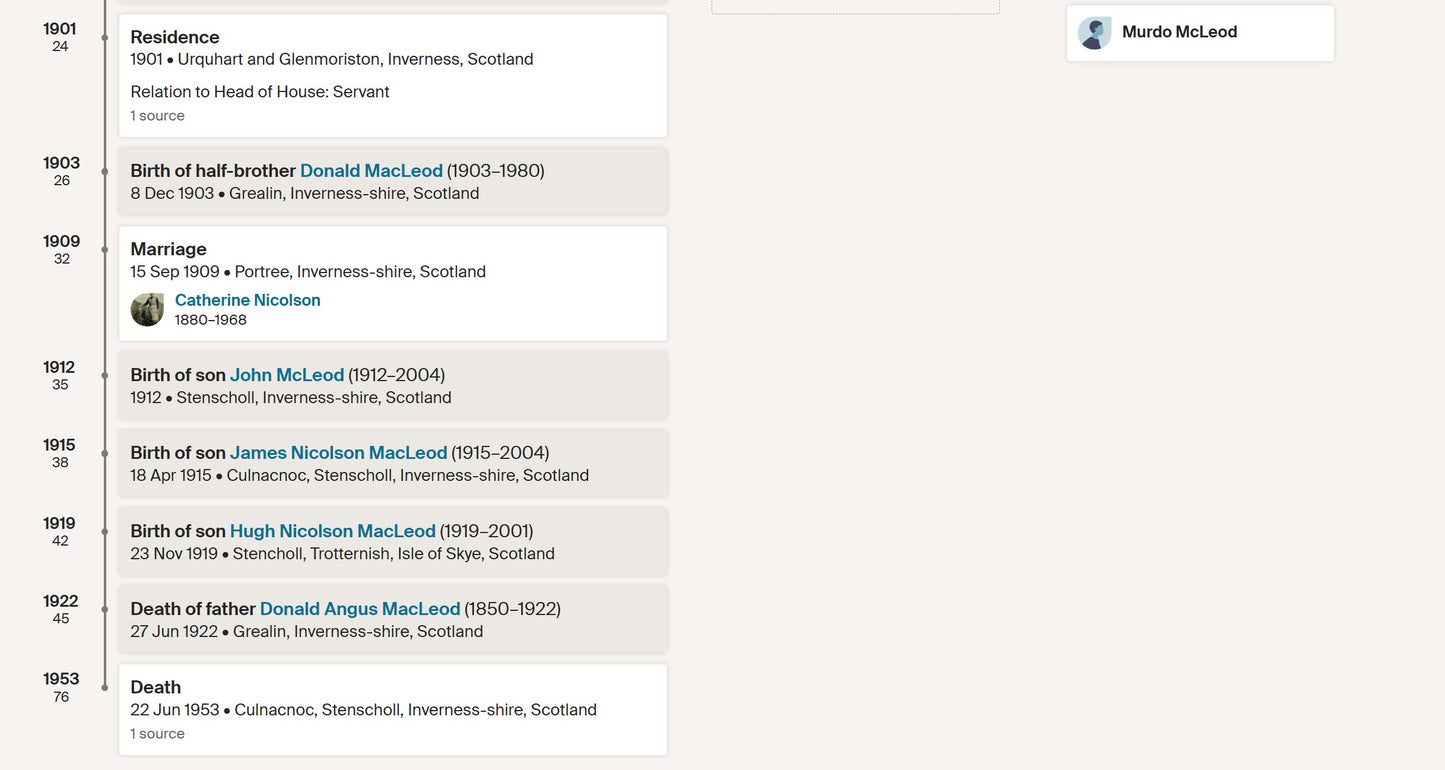This screenshot has width=1445, height=770.
Task: Click the 1953 timeline marker dot
Action: point(105,687)
